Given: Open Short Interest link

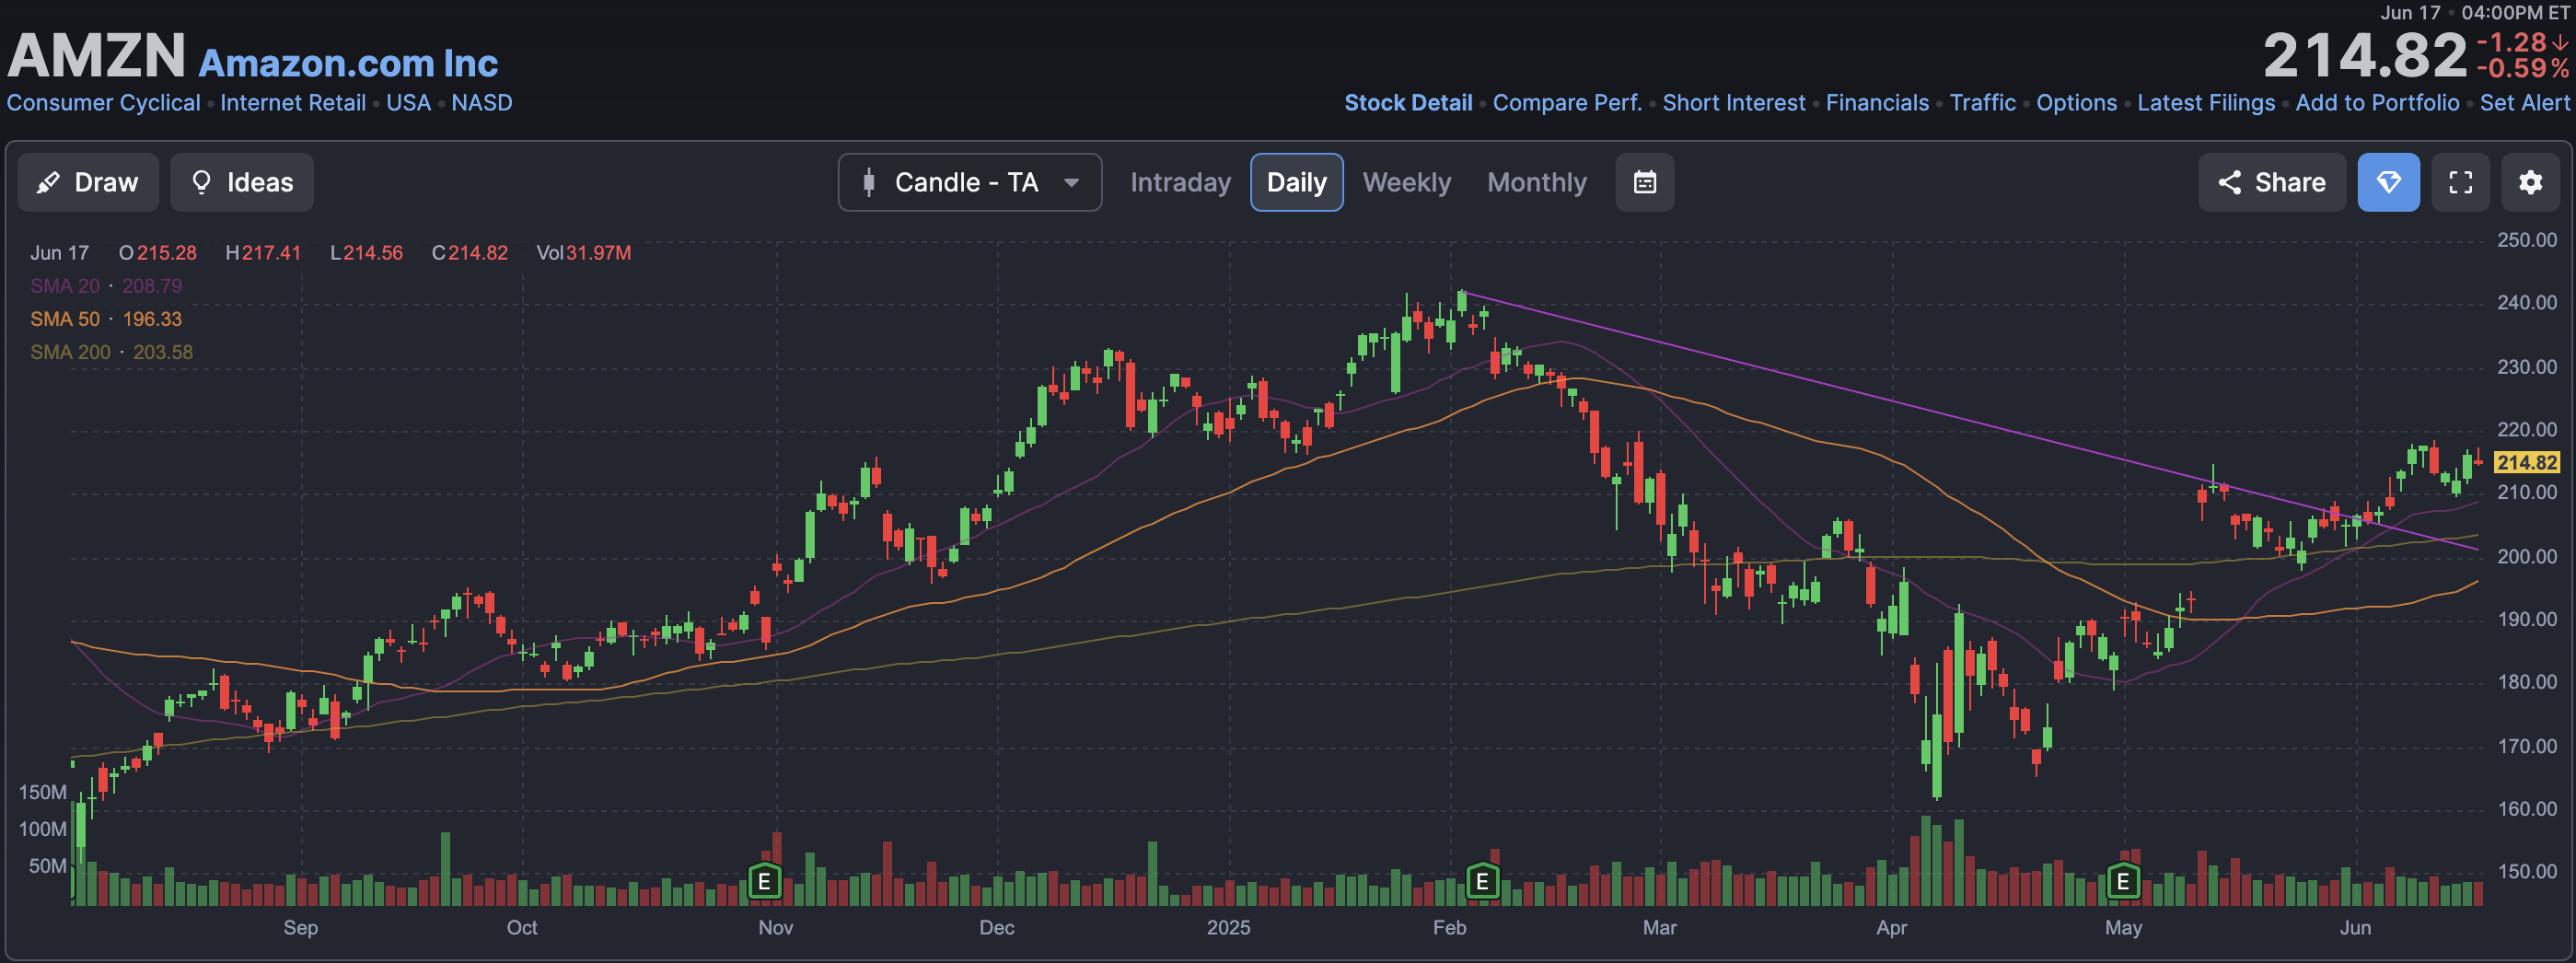Looking at the screenshot, I should [1733, 103].
